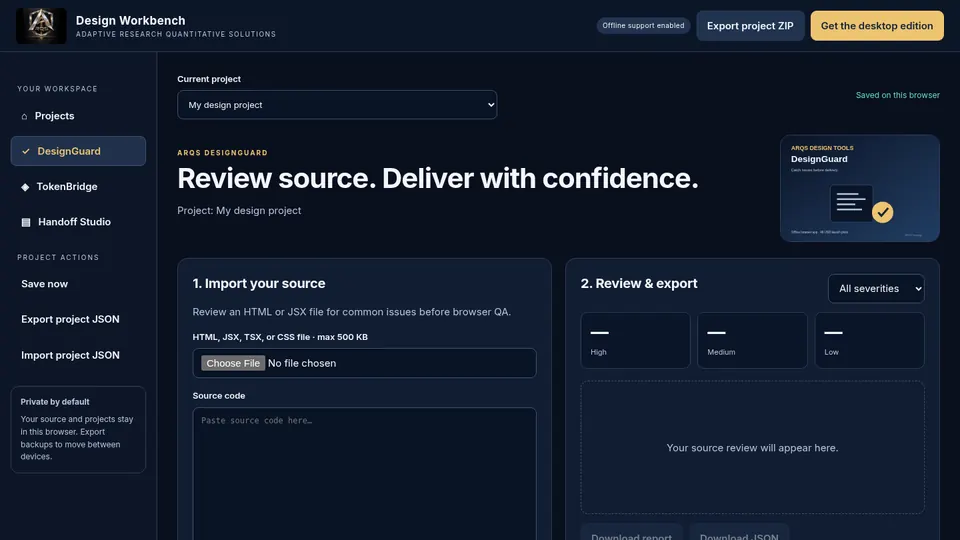Click Save now in project actions

(78, 284)
